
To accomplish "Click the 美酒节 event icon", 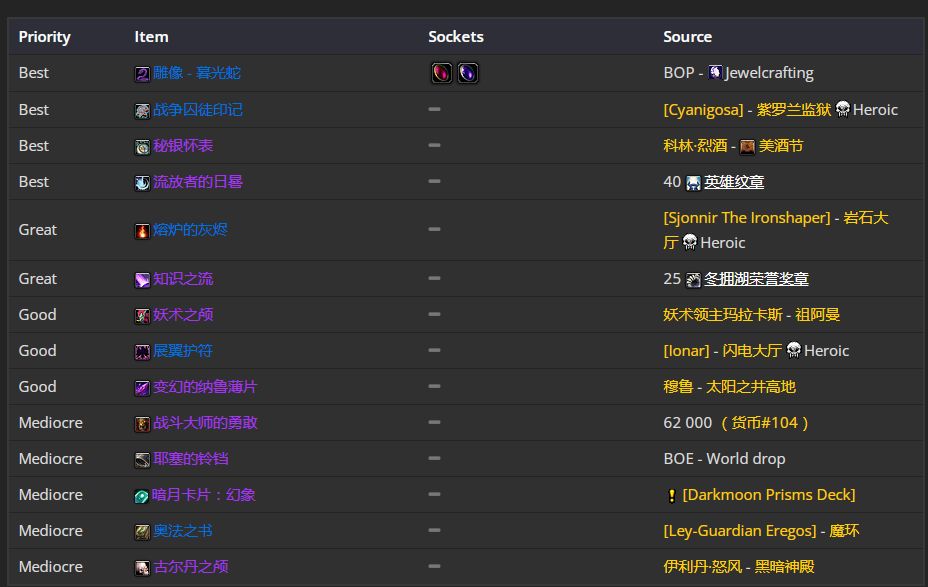I will point(747,147).
